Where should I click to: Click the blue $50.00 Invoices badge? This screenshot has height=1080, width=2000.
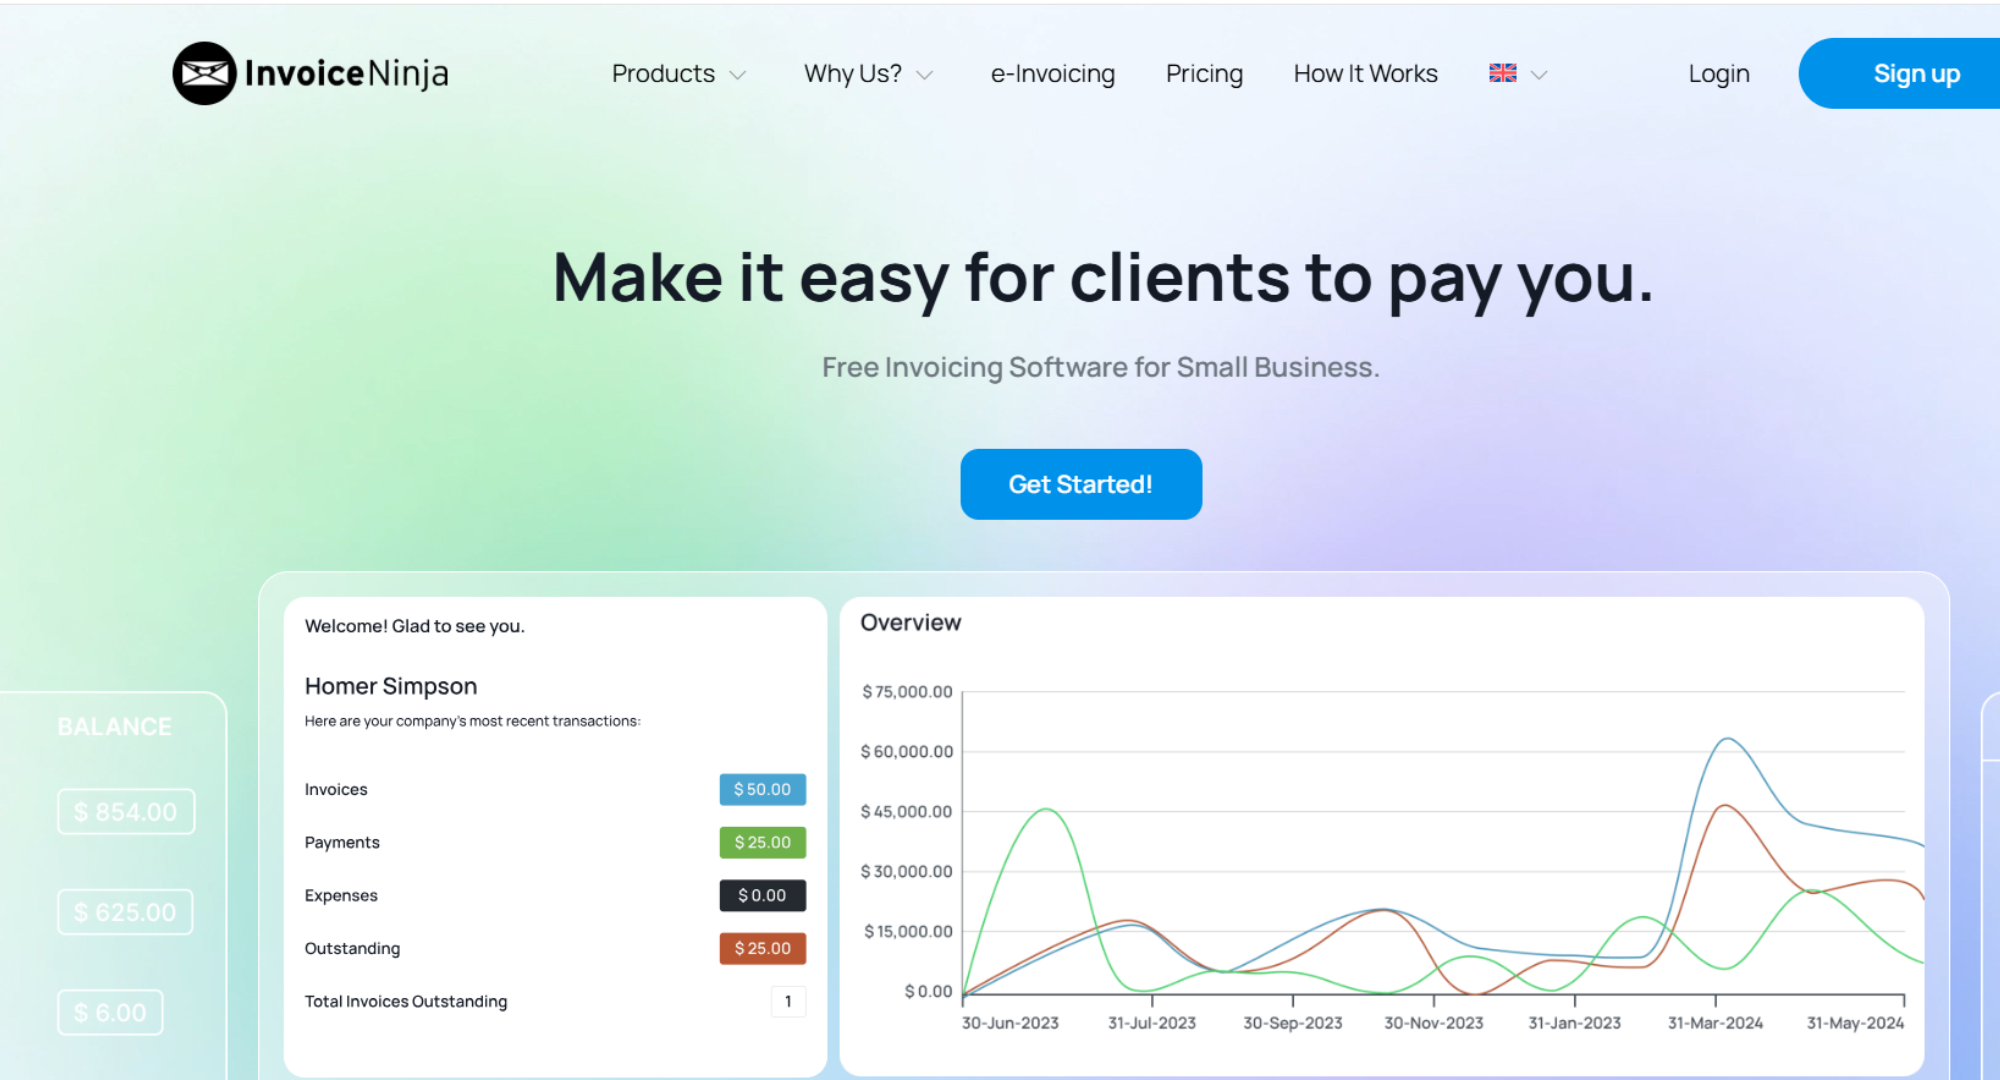pos(762,789)
